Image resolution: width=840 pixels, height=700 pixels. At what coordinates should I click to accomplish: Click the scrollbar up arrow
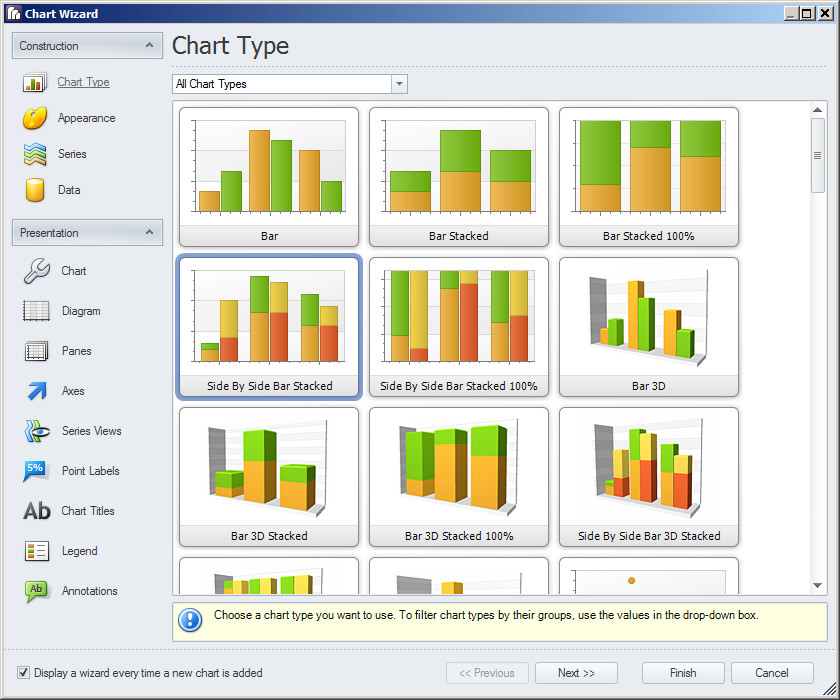pos(818,110)
